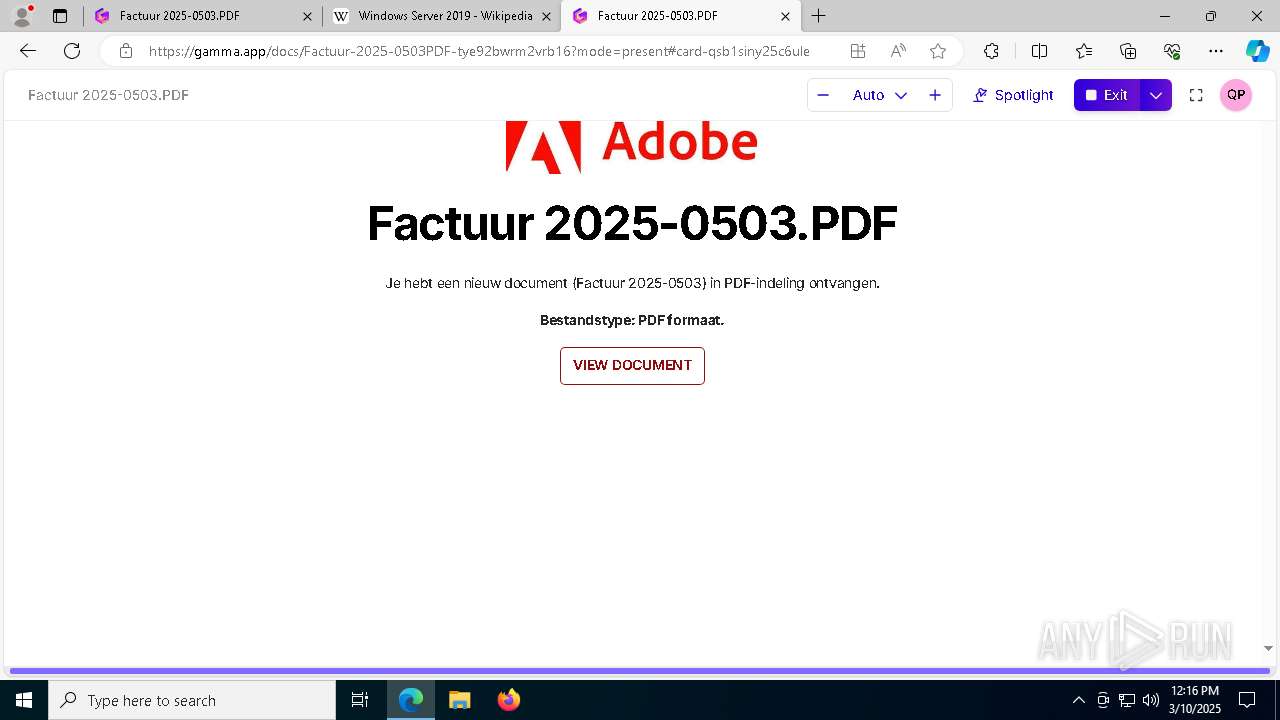This screenshot has height=720, width=1280.
Task: Open the tab actions menu icon
Action: [60, 16]
